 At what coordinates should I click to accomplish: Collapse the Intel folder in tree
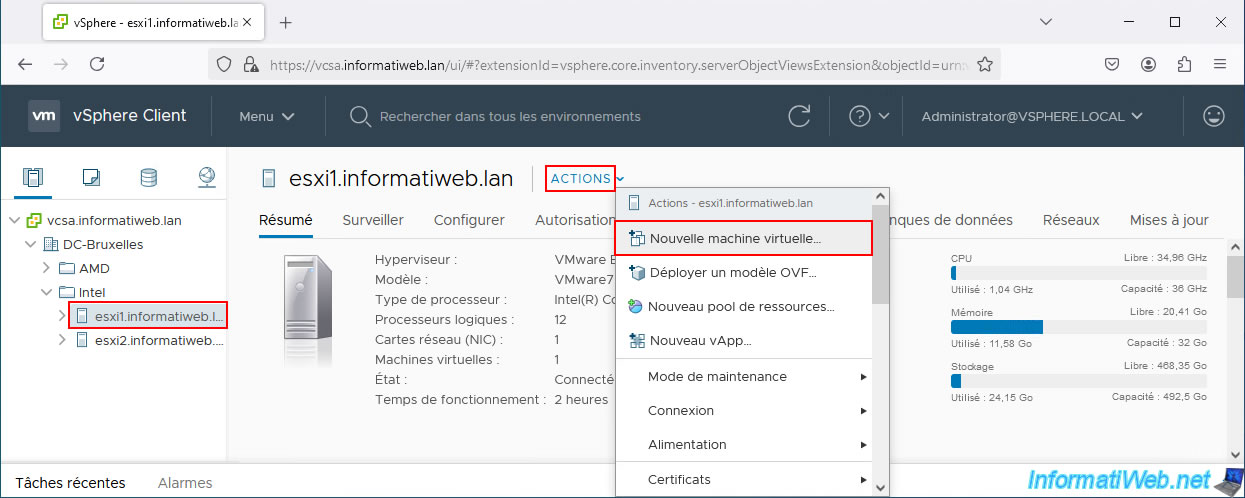[46, 292]
